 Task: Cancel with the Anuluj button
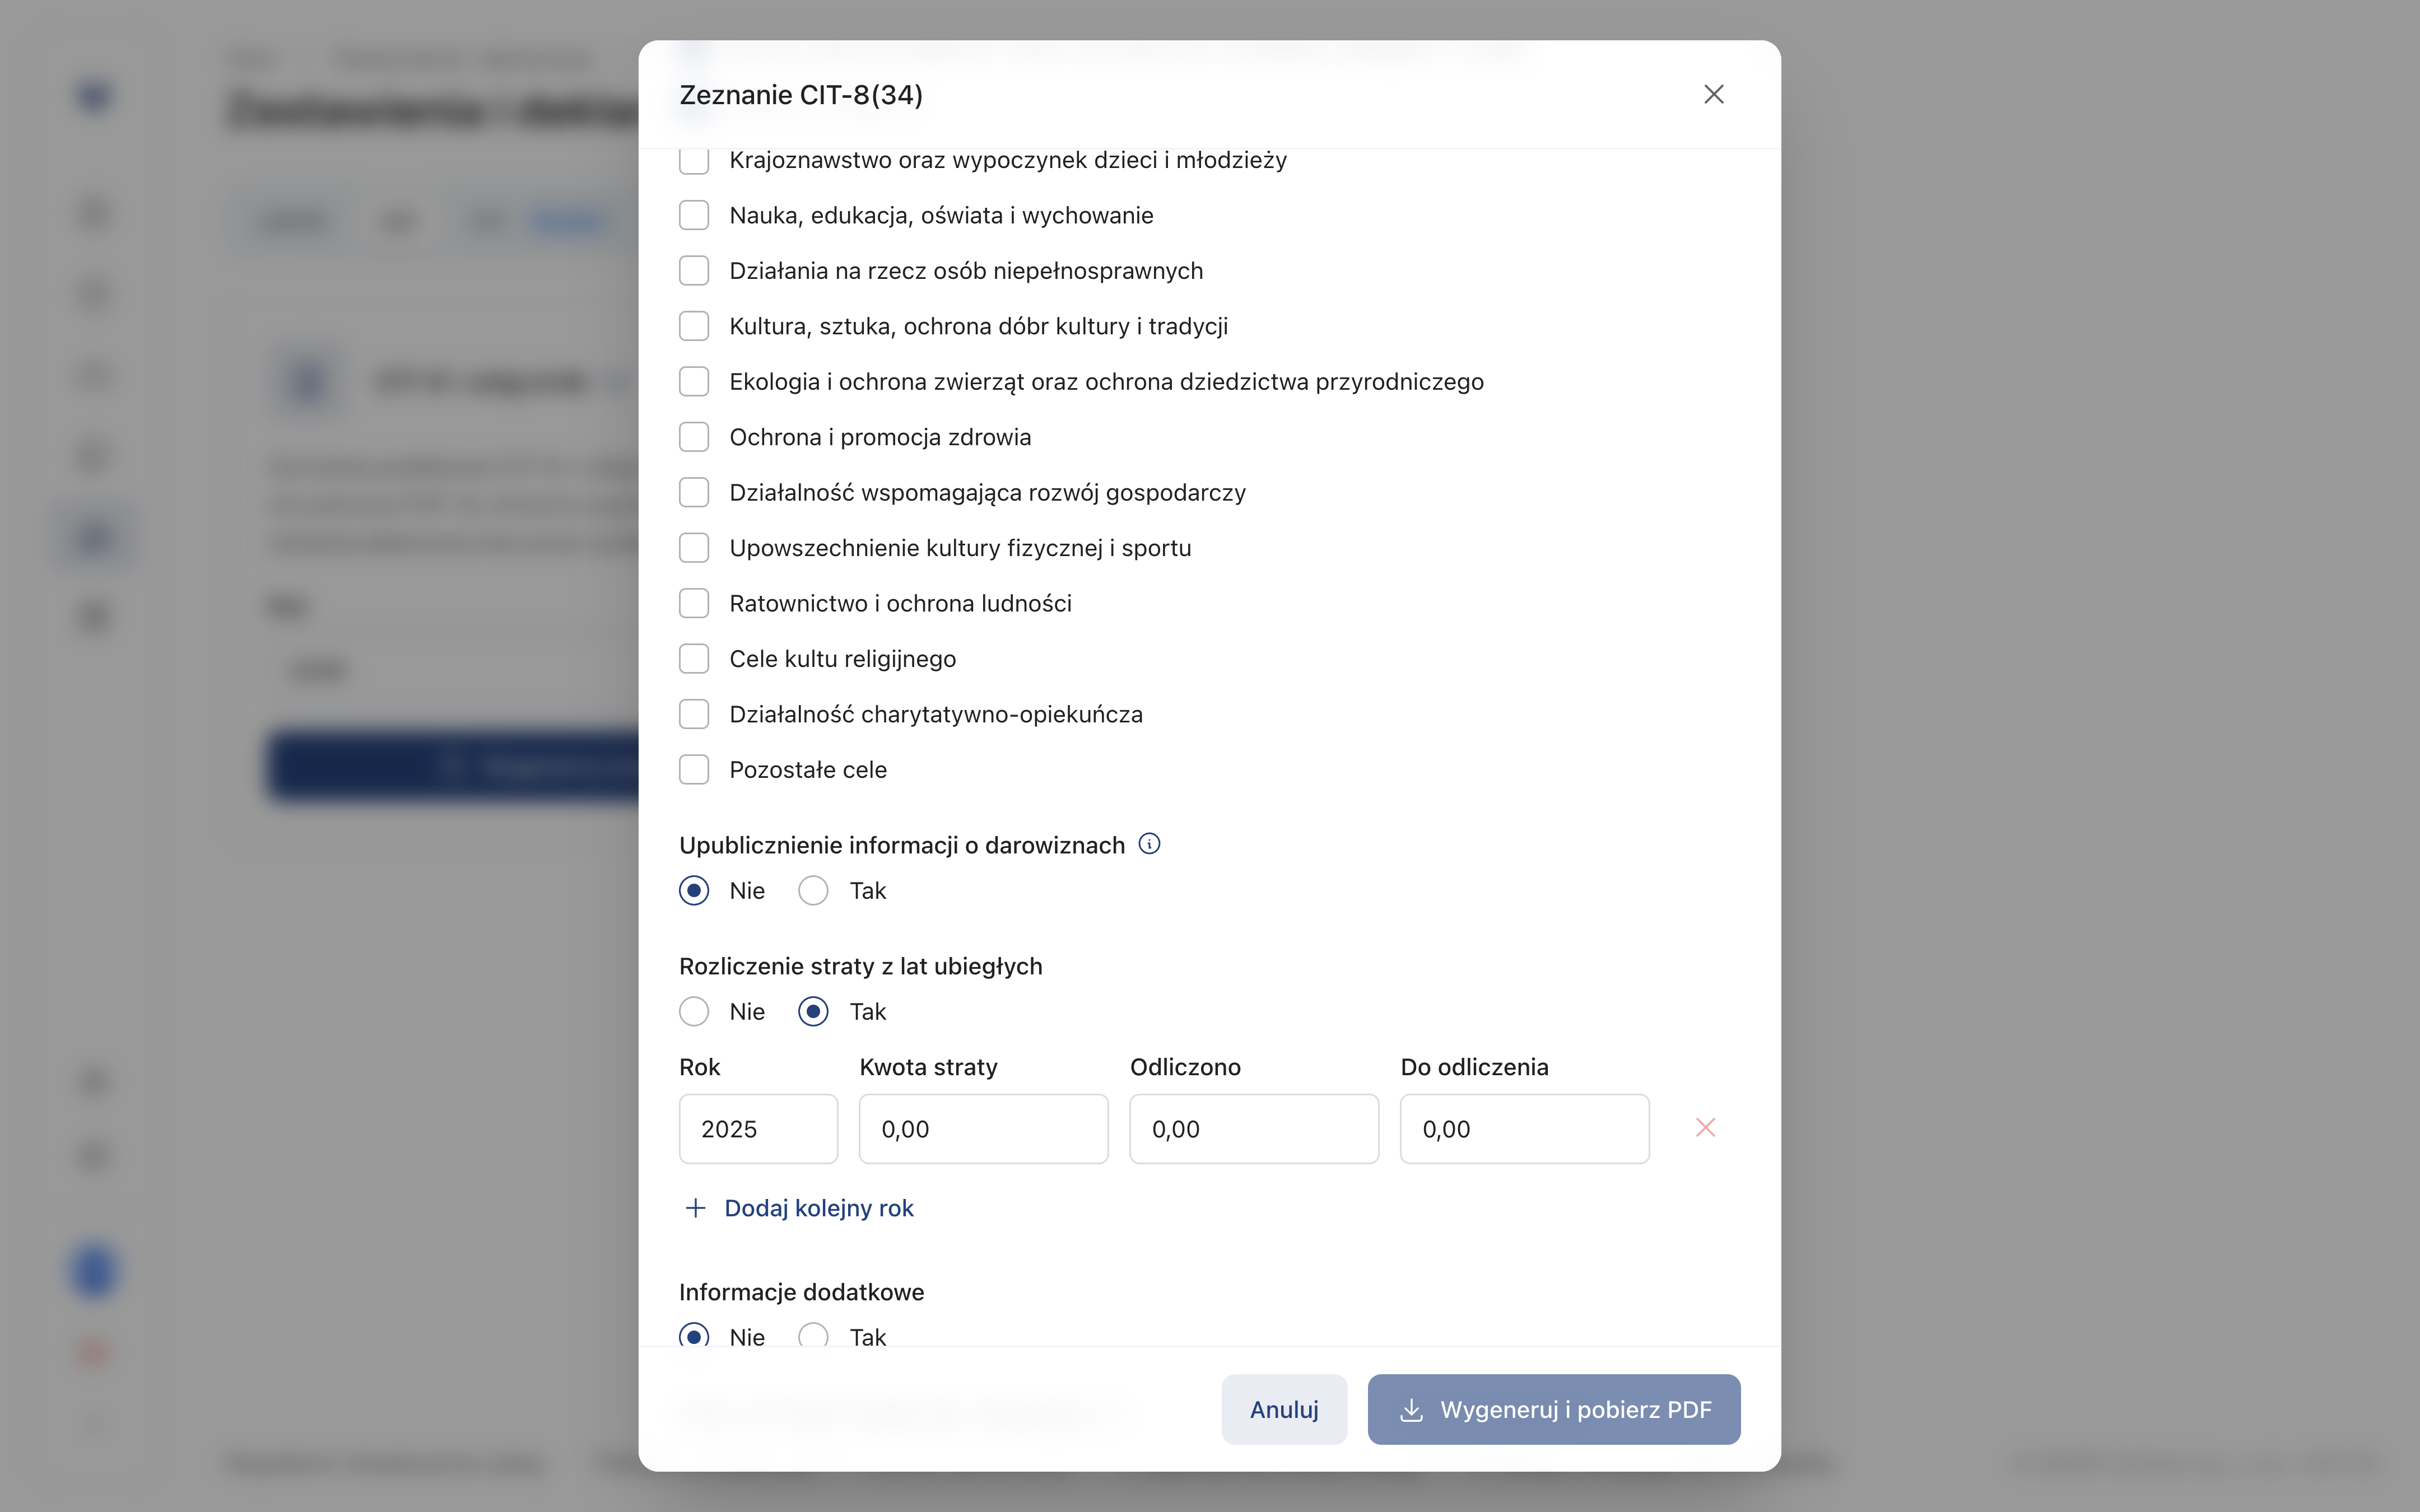[x=1284, y=1409]
